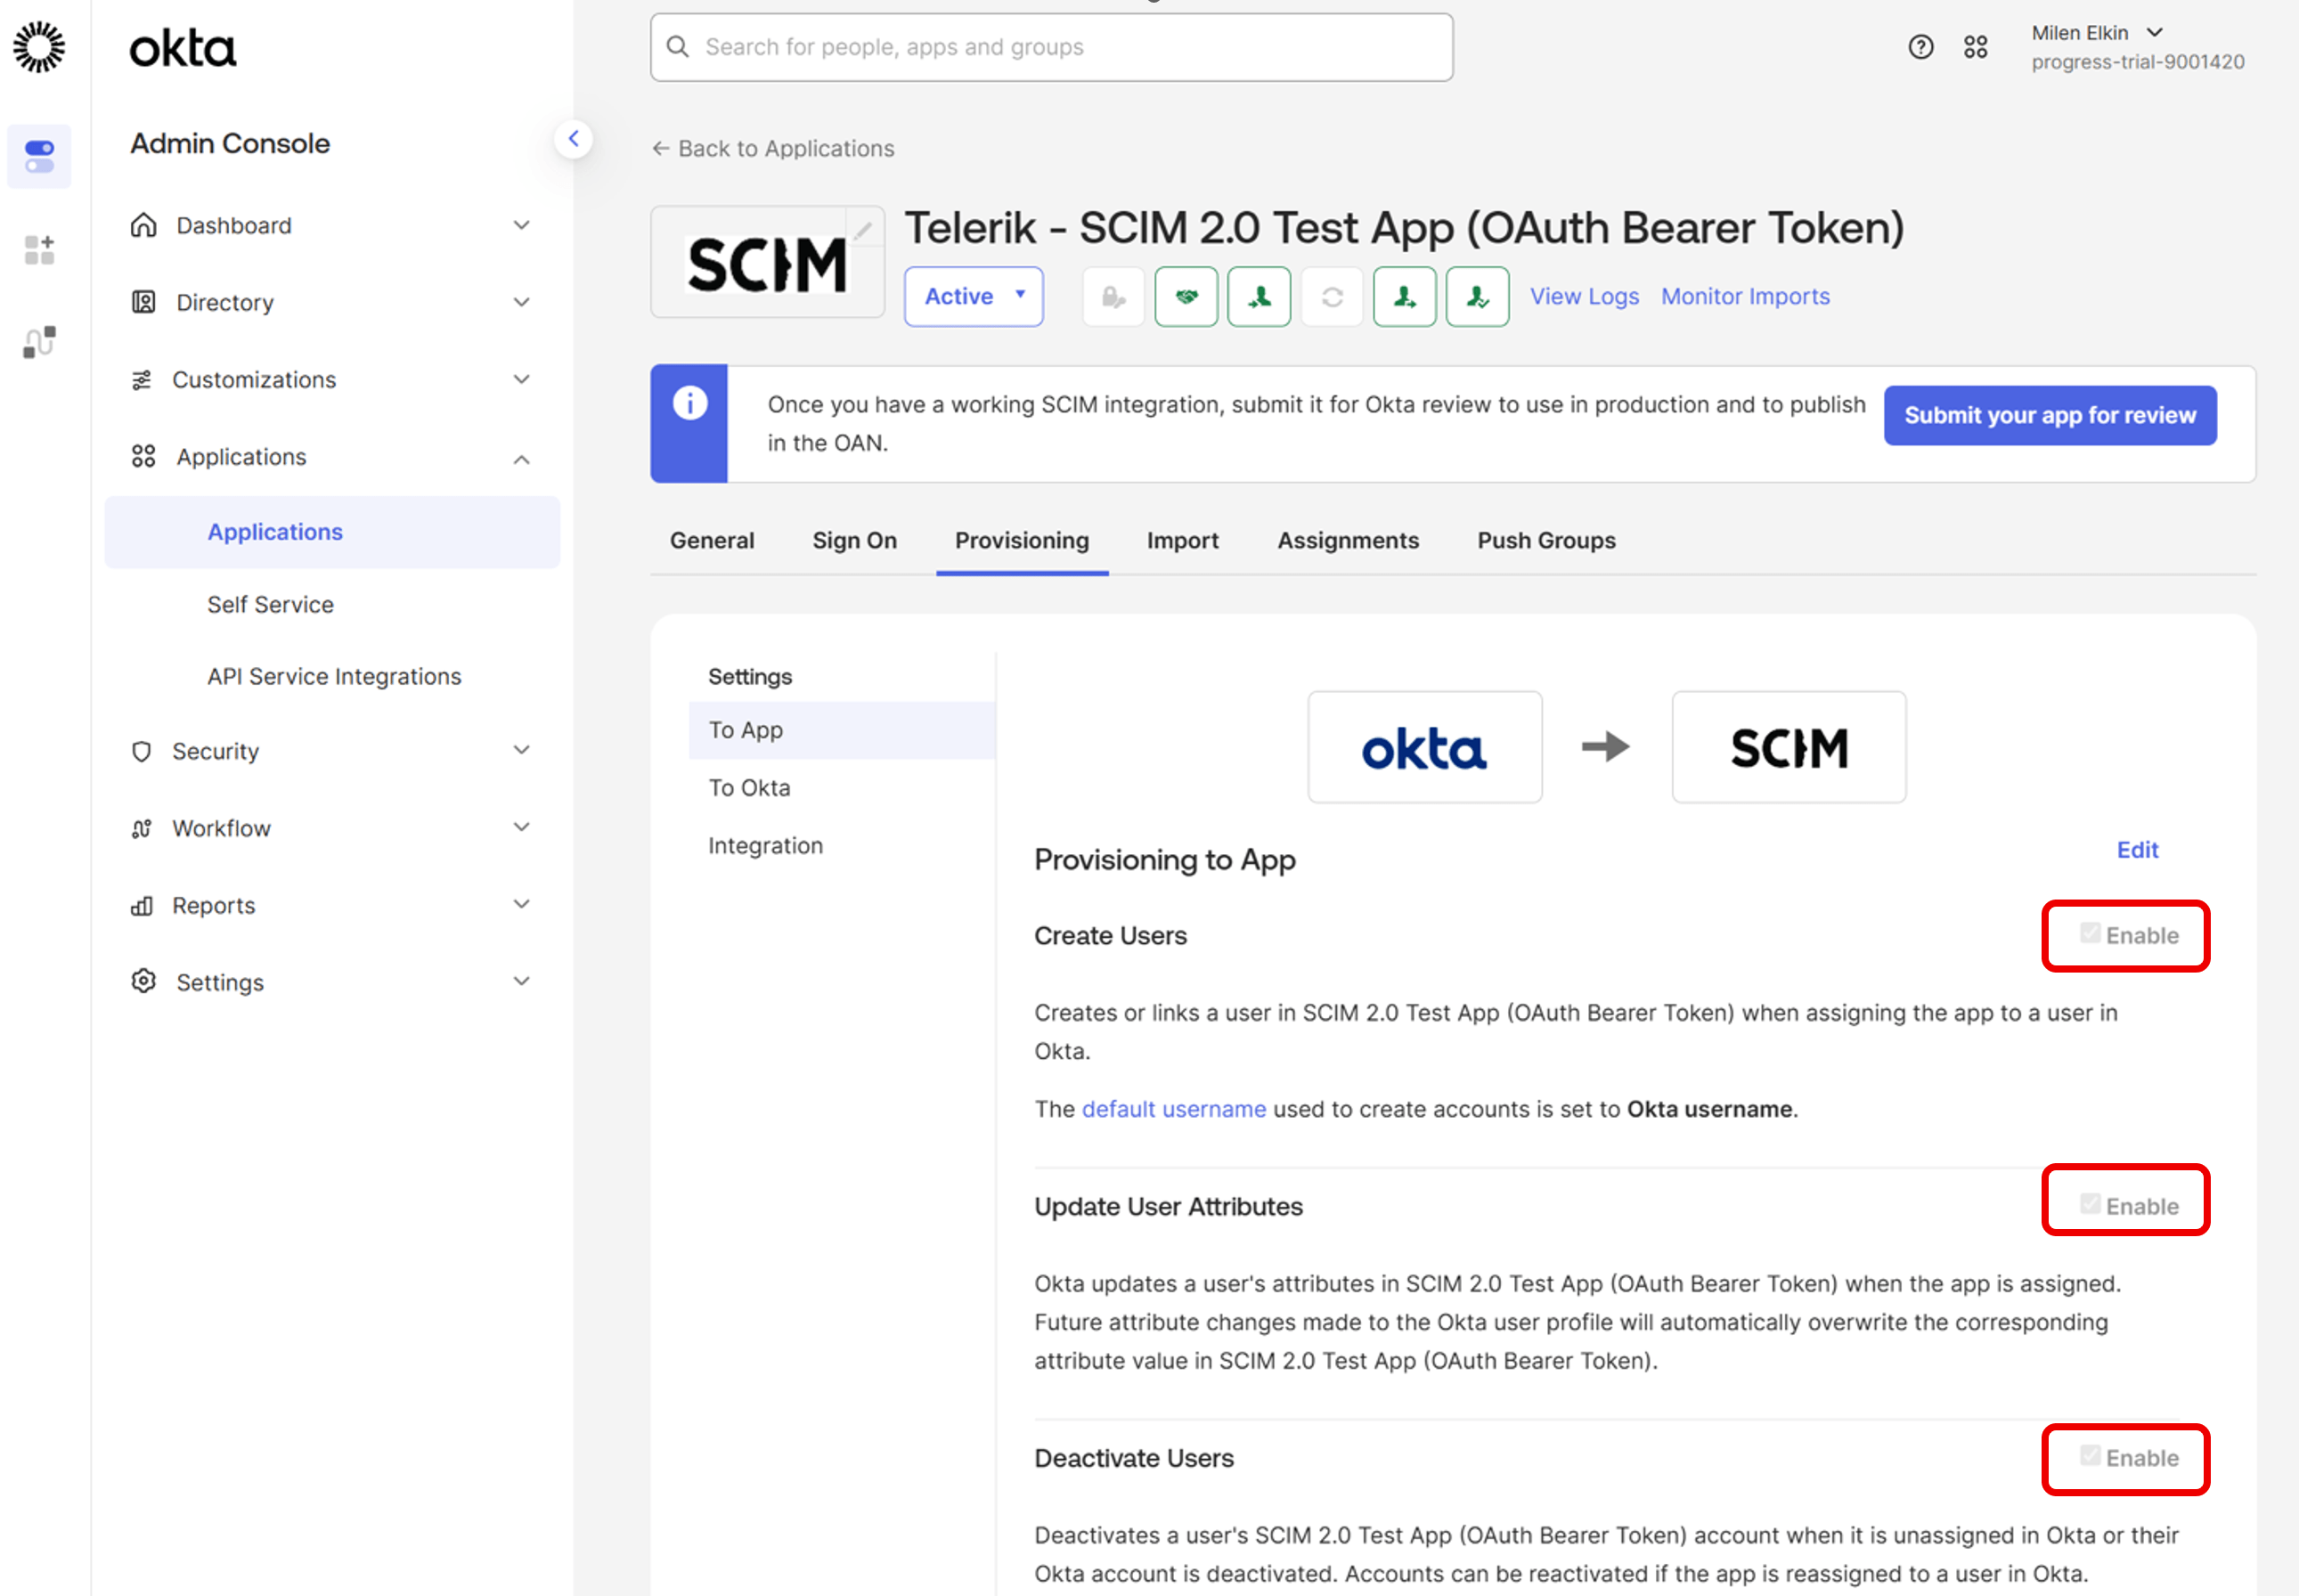2299x1596 pixels.
Task: Open the apps grid icon near user name
Action: tap(1975, 47)
